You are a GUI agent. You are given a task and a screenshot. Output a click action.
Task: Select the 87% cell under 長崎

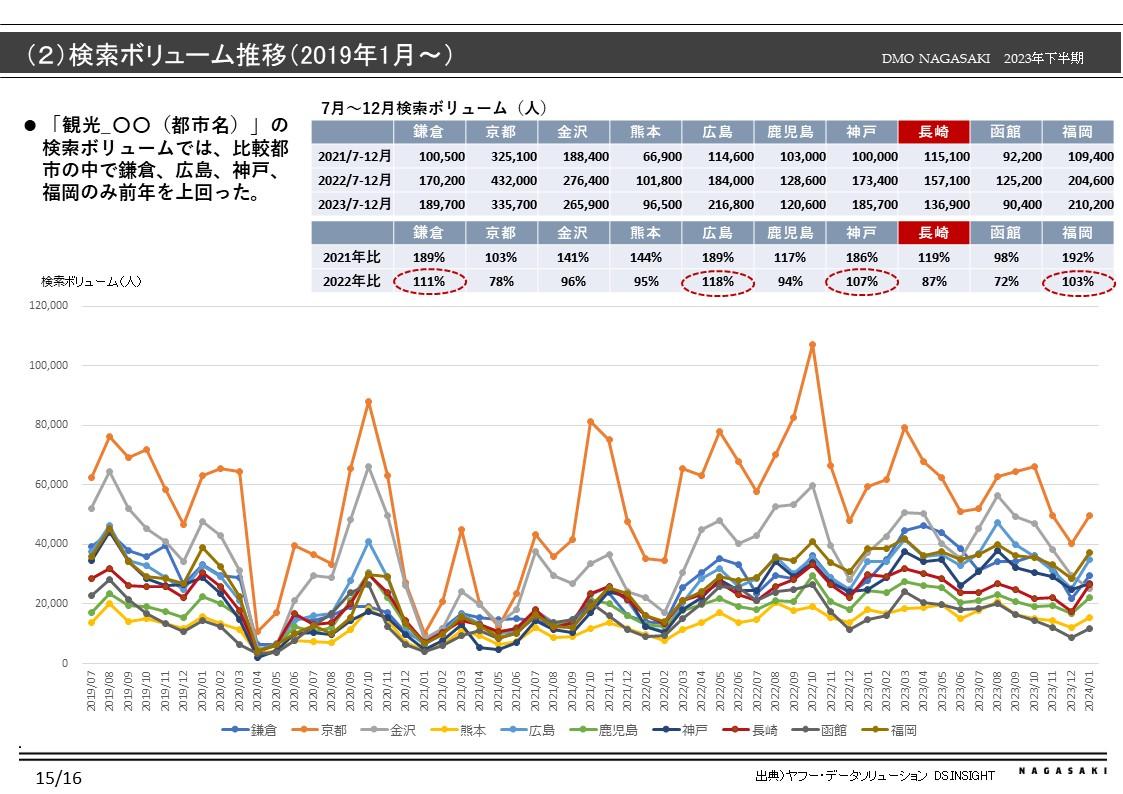point(934,281)
